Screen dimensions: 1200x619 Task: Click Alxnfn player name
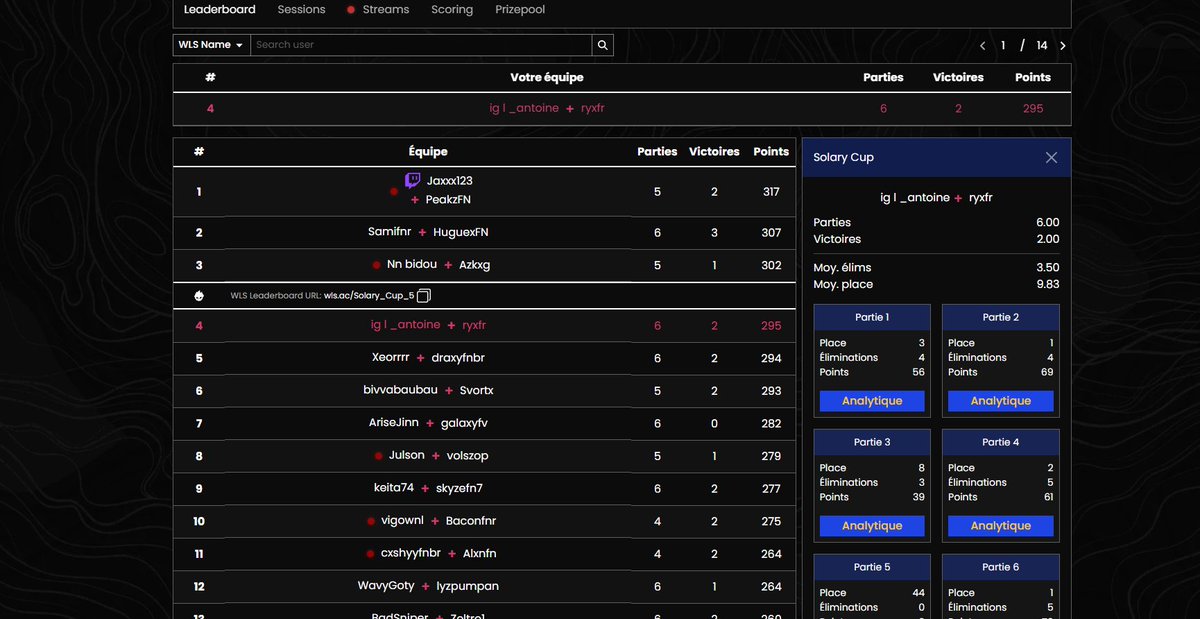click(480, 553)
